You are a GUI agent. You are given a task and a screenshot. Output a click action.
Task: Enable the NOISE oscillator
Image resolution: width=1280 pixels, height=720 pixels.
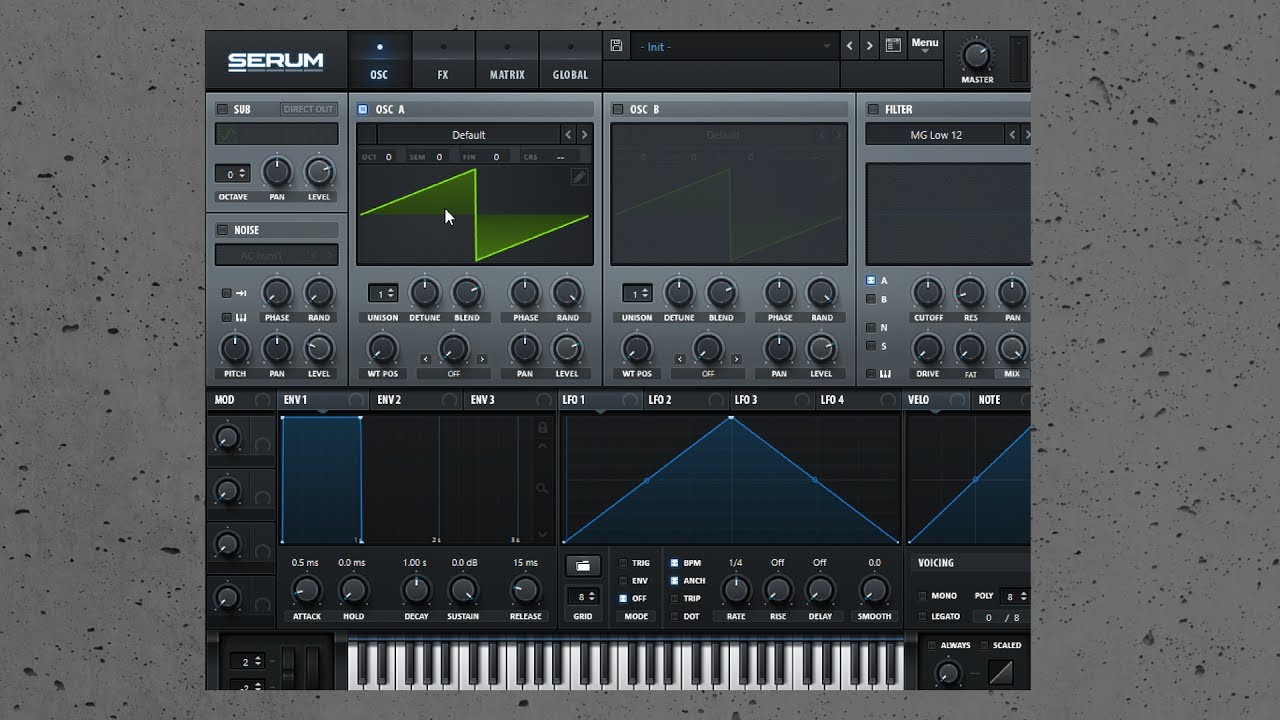[222, 230]
